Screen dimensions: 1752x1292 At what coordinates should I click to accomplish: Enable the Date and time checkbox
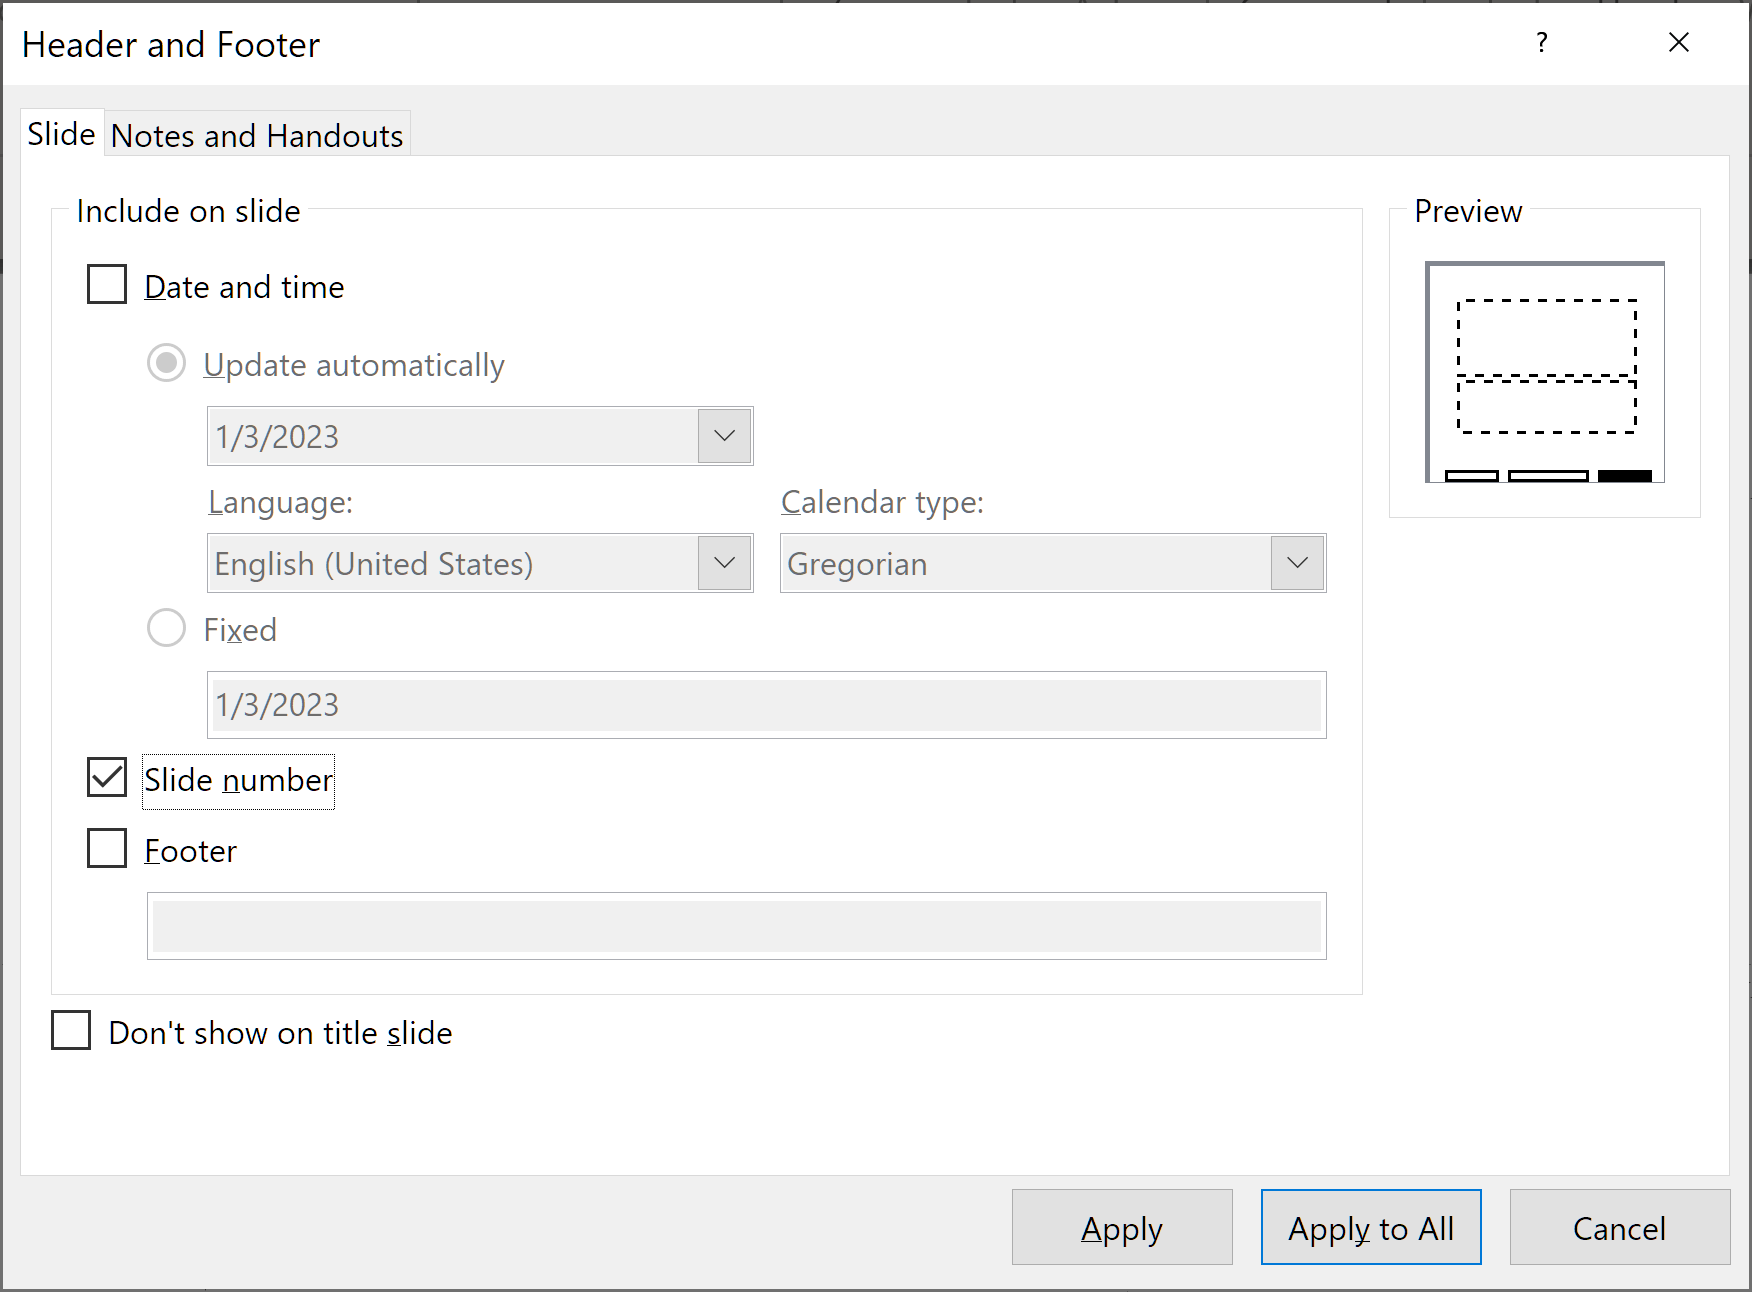[107, 285]
